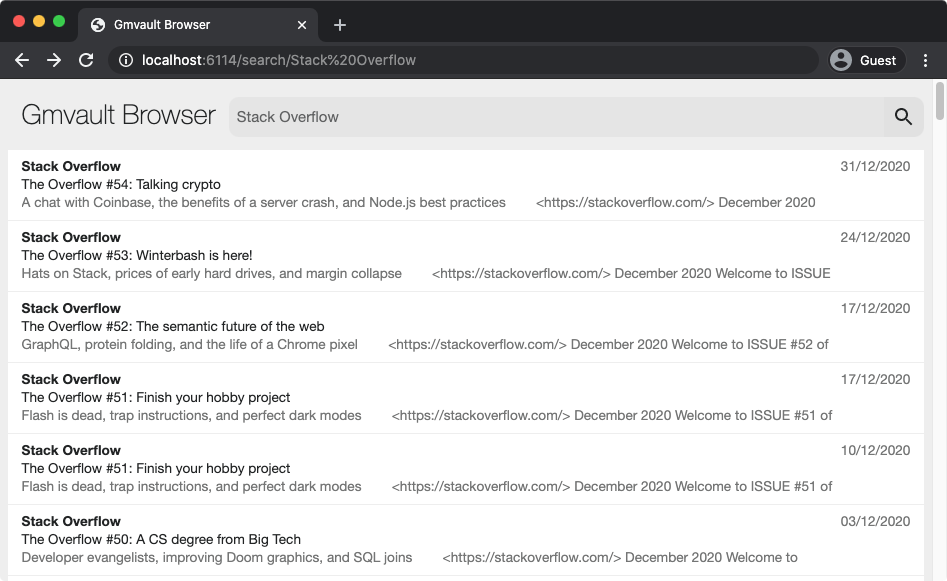Open email The Overflow #53: Winterbash is here!
The width and height of the screenshot is (947, 581).
[466, 256]
